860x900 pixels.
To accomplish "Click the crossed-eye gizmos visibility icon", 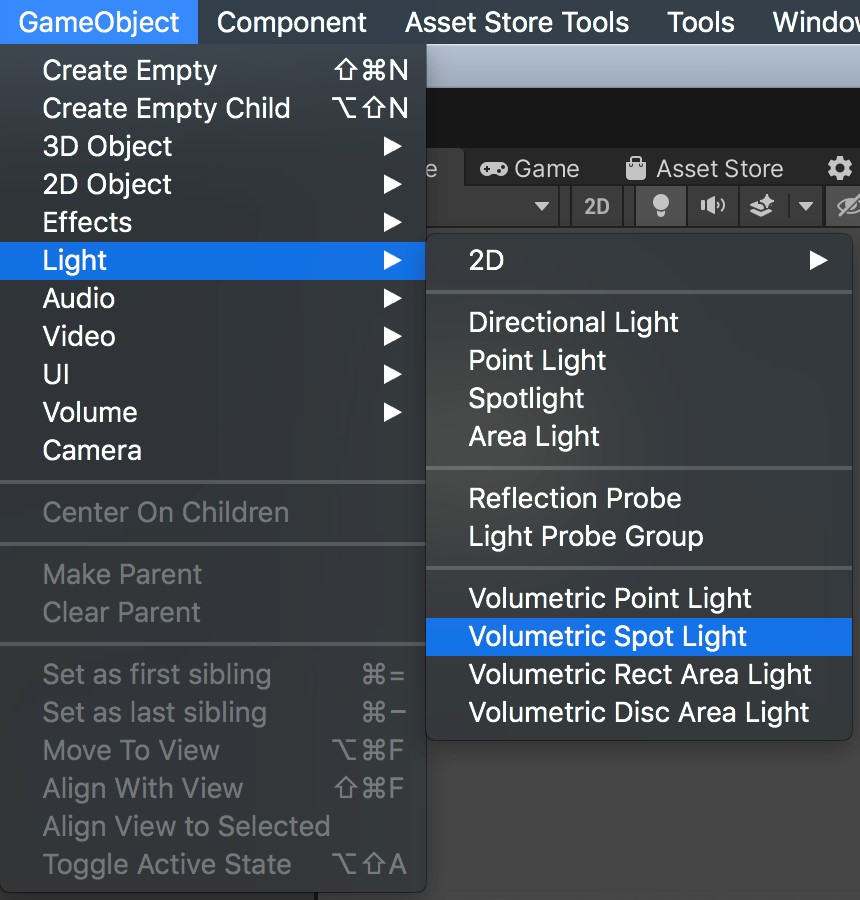I will coord(848,206).
